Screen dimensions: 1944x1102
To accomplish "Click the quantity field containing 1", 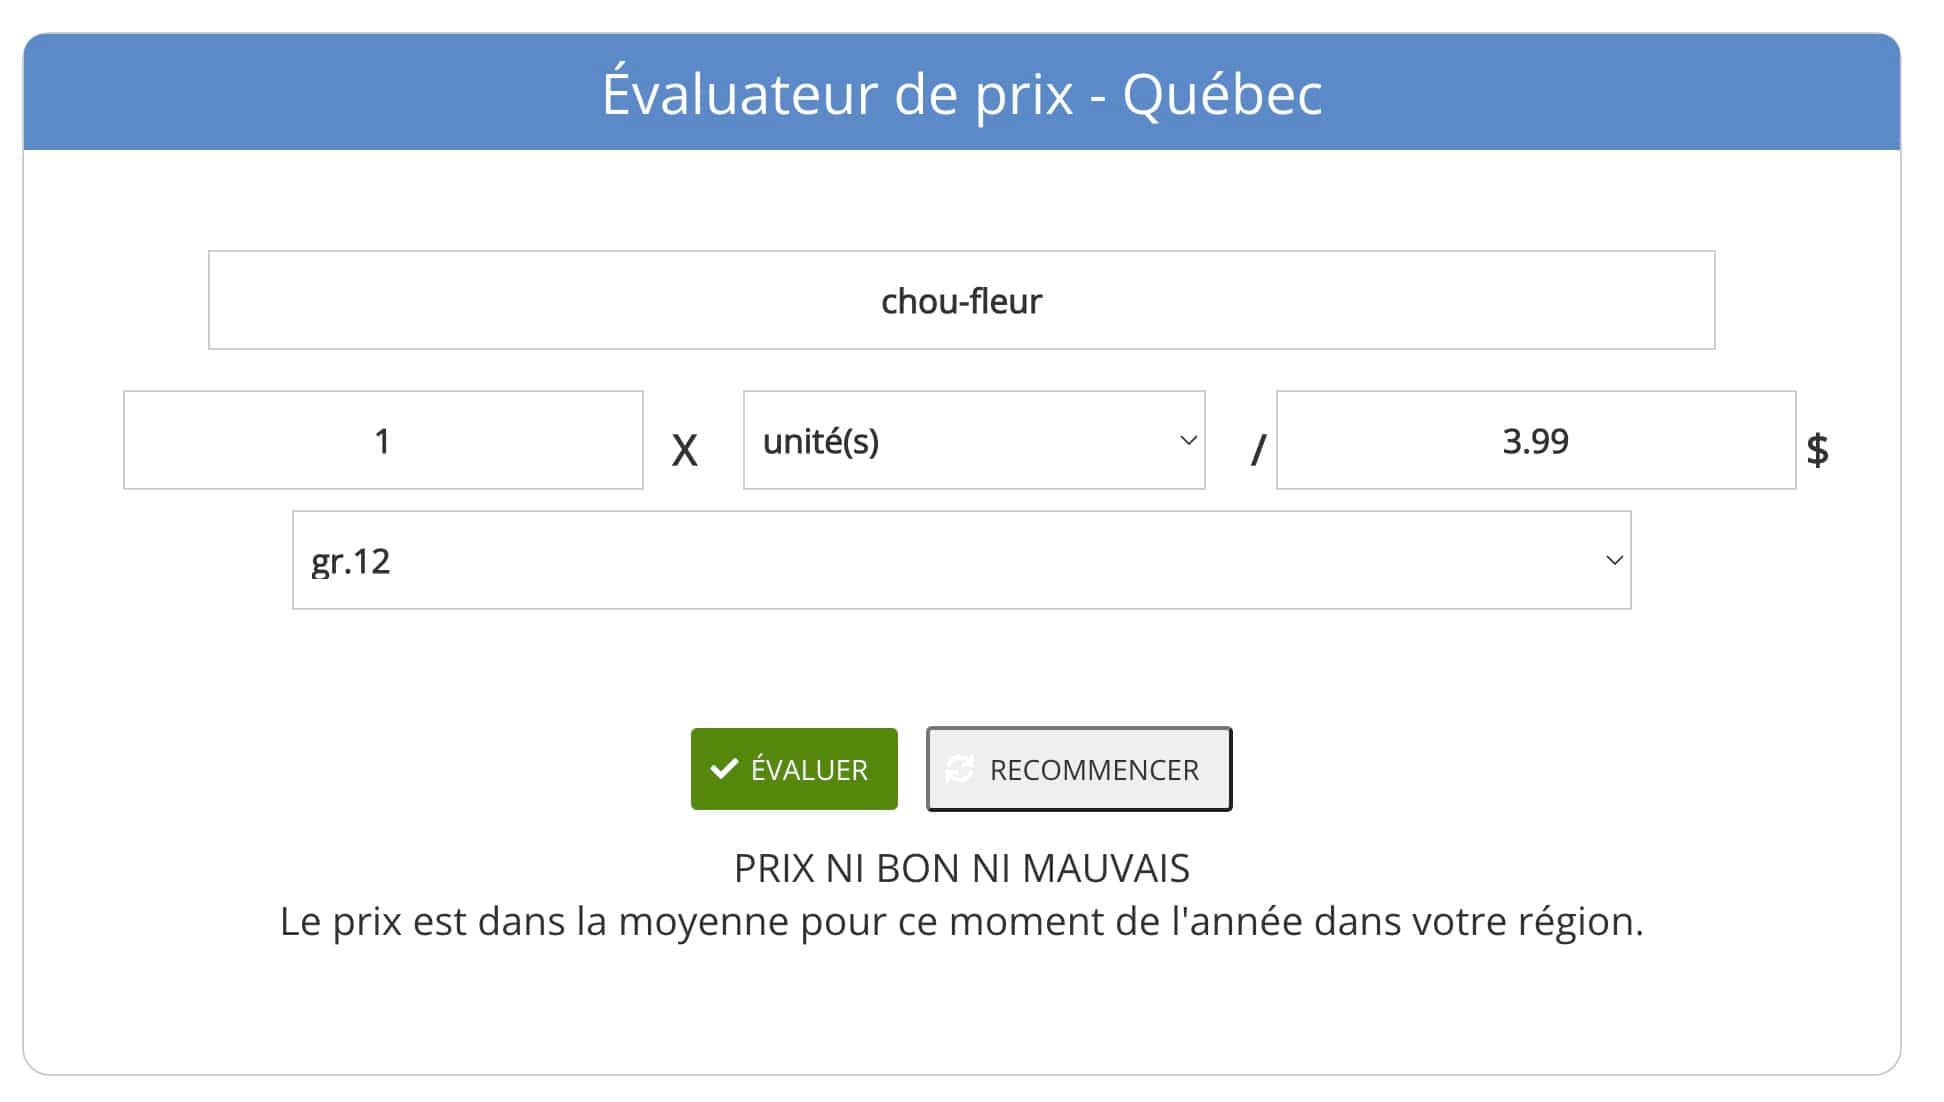I will [x=383, y=441].
